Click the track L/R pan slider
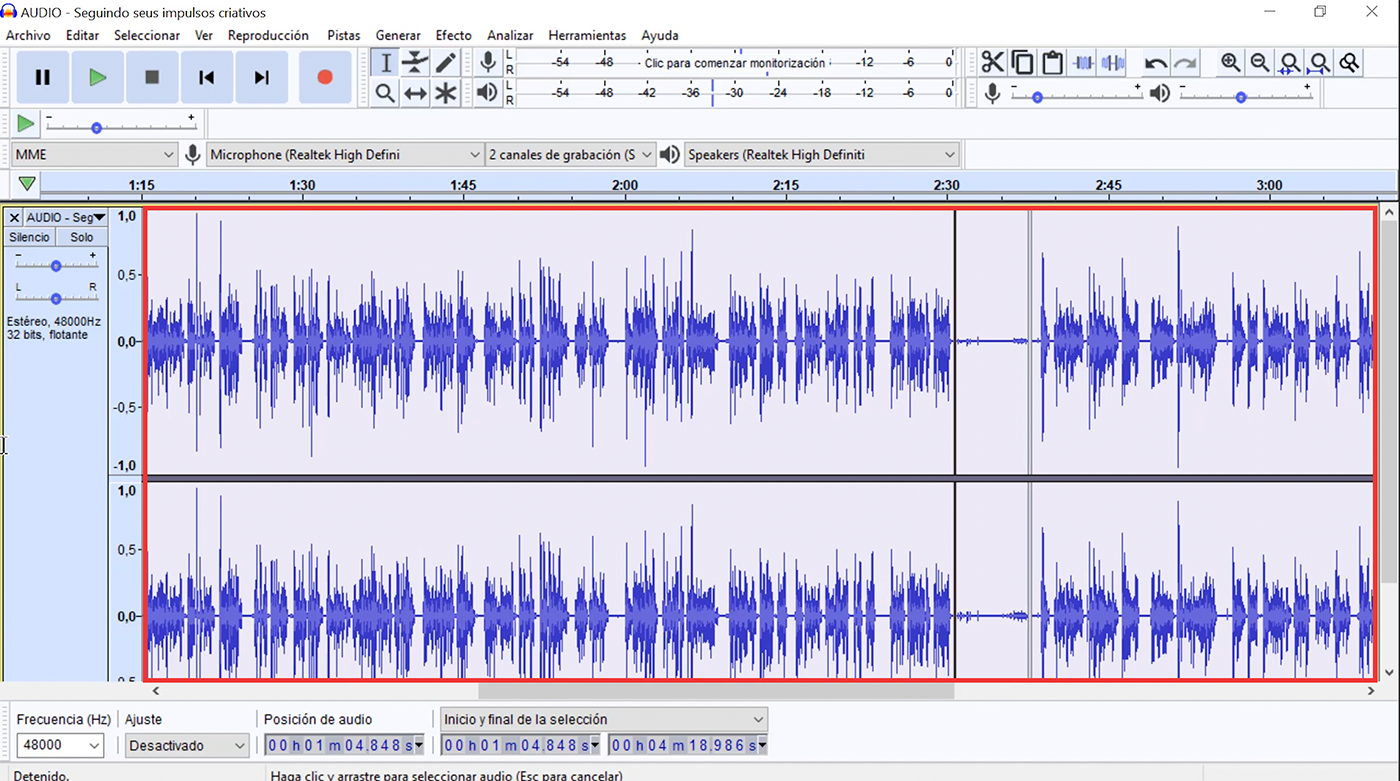The width and height of the screenshot is (1400, 781). click(x=56, y=298)
